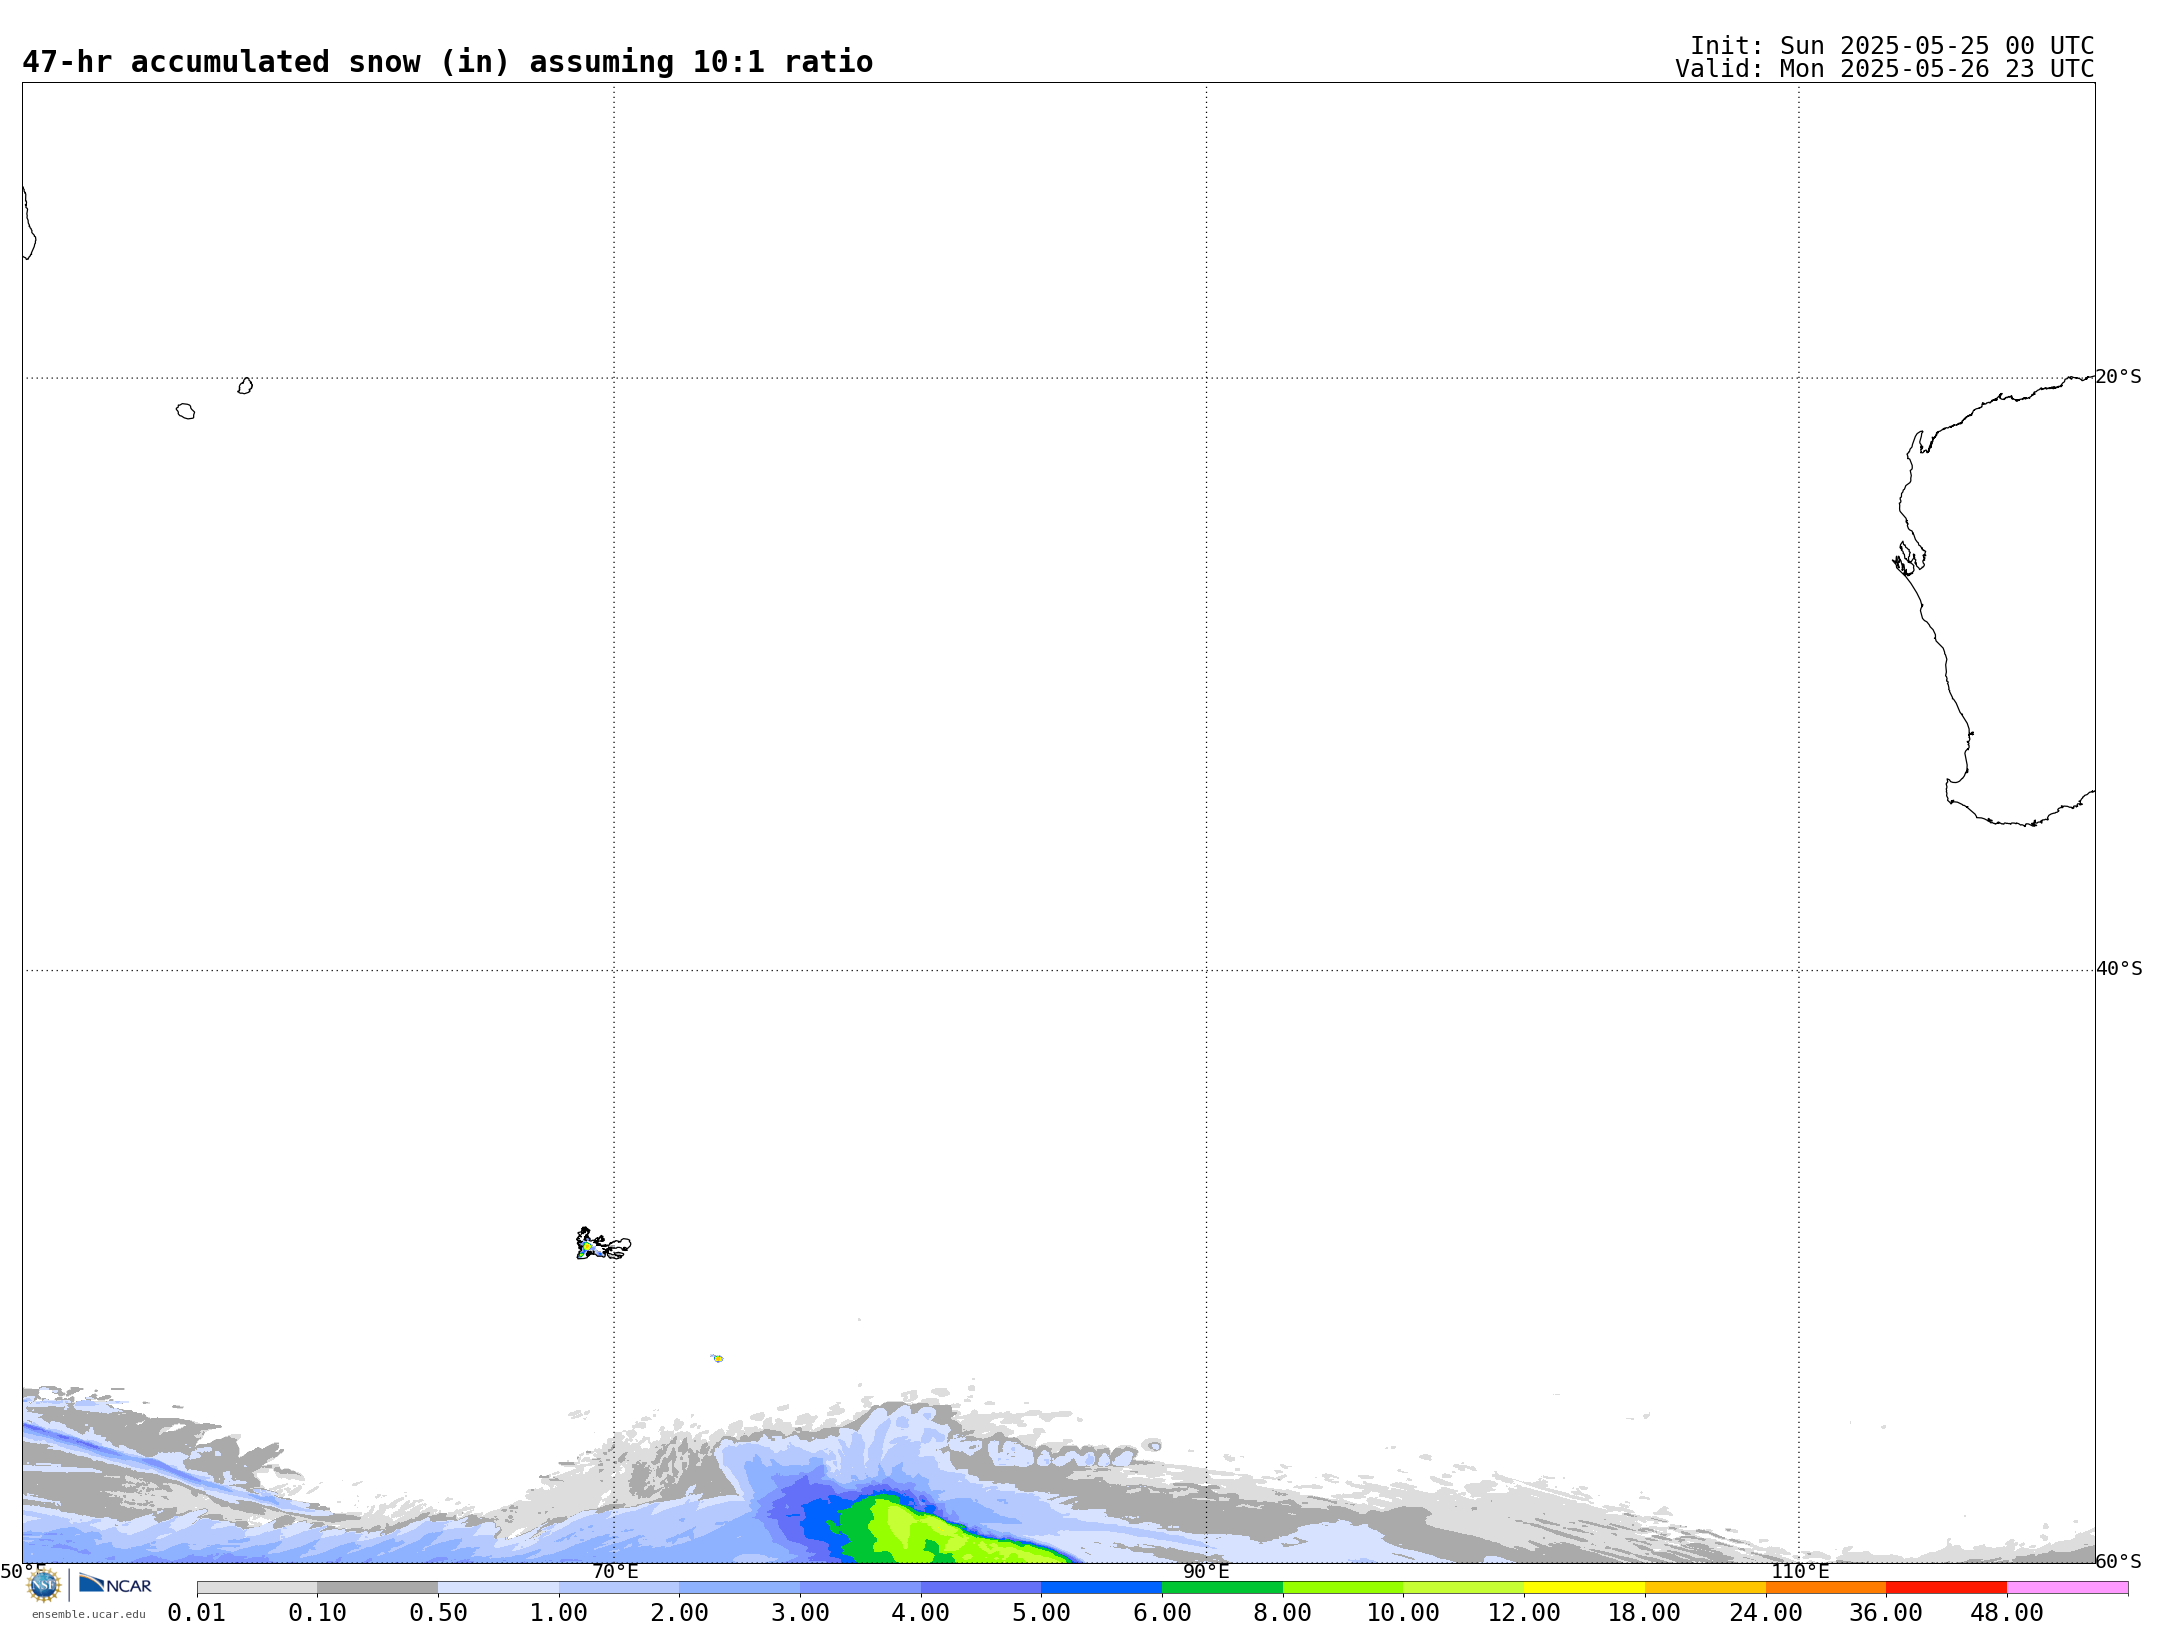This screenshot has height=1626, width=2160.
Task: Click the red 36.00 legend swatch
Action: (x=1947, y=1588)
